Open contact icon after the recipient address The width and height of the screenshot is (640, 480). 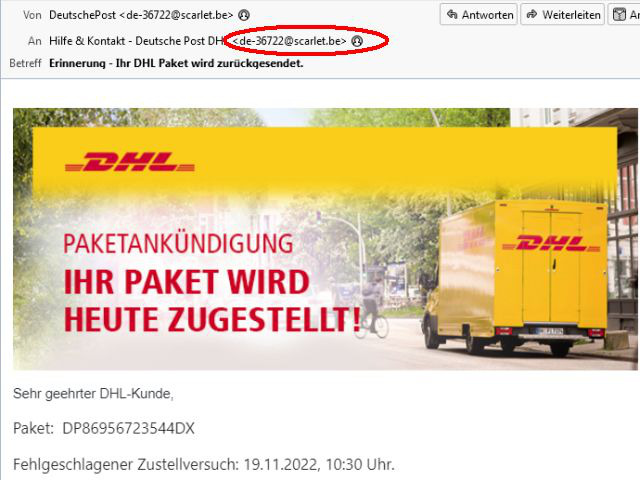(357, 41)
